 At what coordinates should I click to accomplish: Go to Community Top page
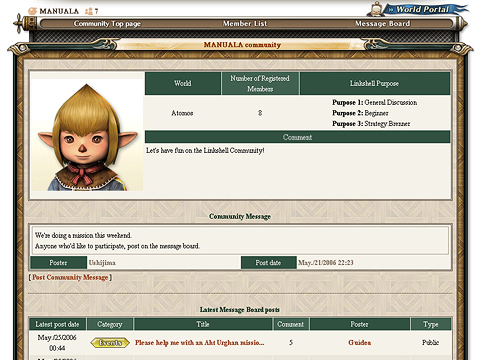click(107, 24)
